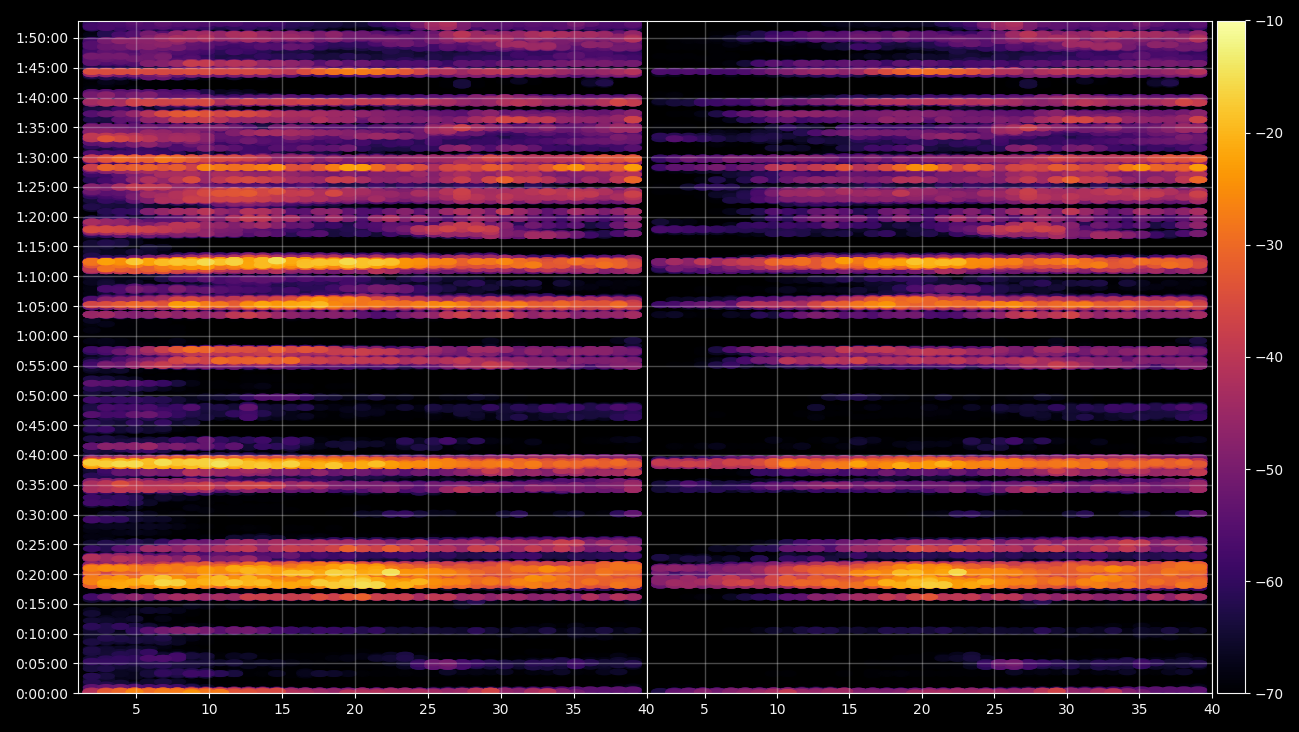Click x-axis label 15 under left spectrogram
The image size is (1299, 732).
pyautogui.click(x=282, y=710)
